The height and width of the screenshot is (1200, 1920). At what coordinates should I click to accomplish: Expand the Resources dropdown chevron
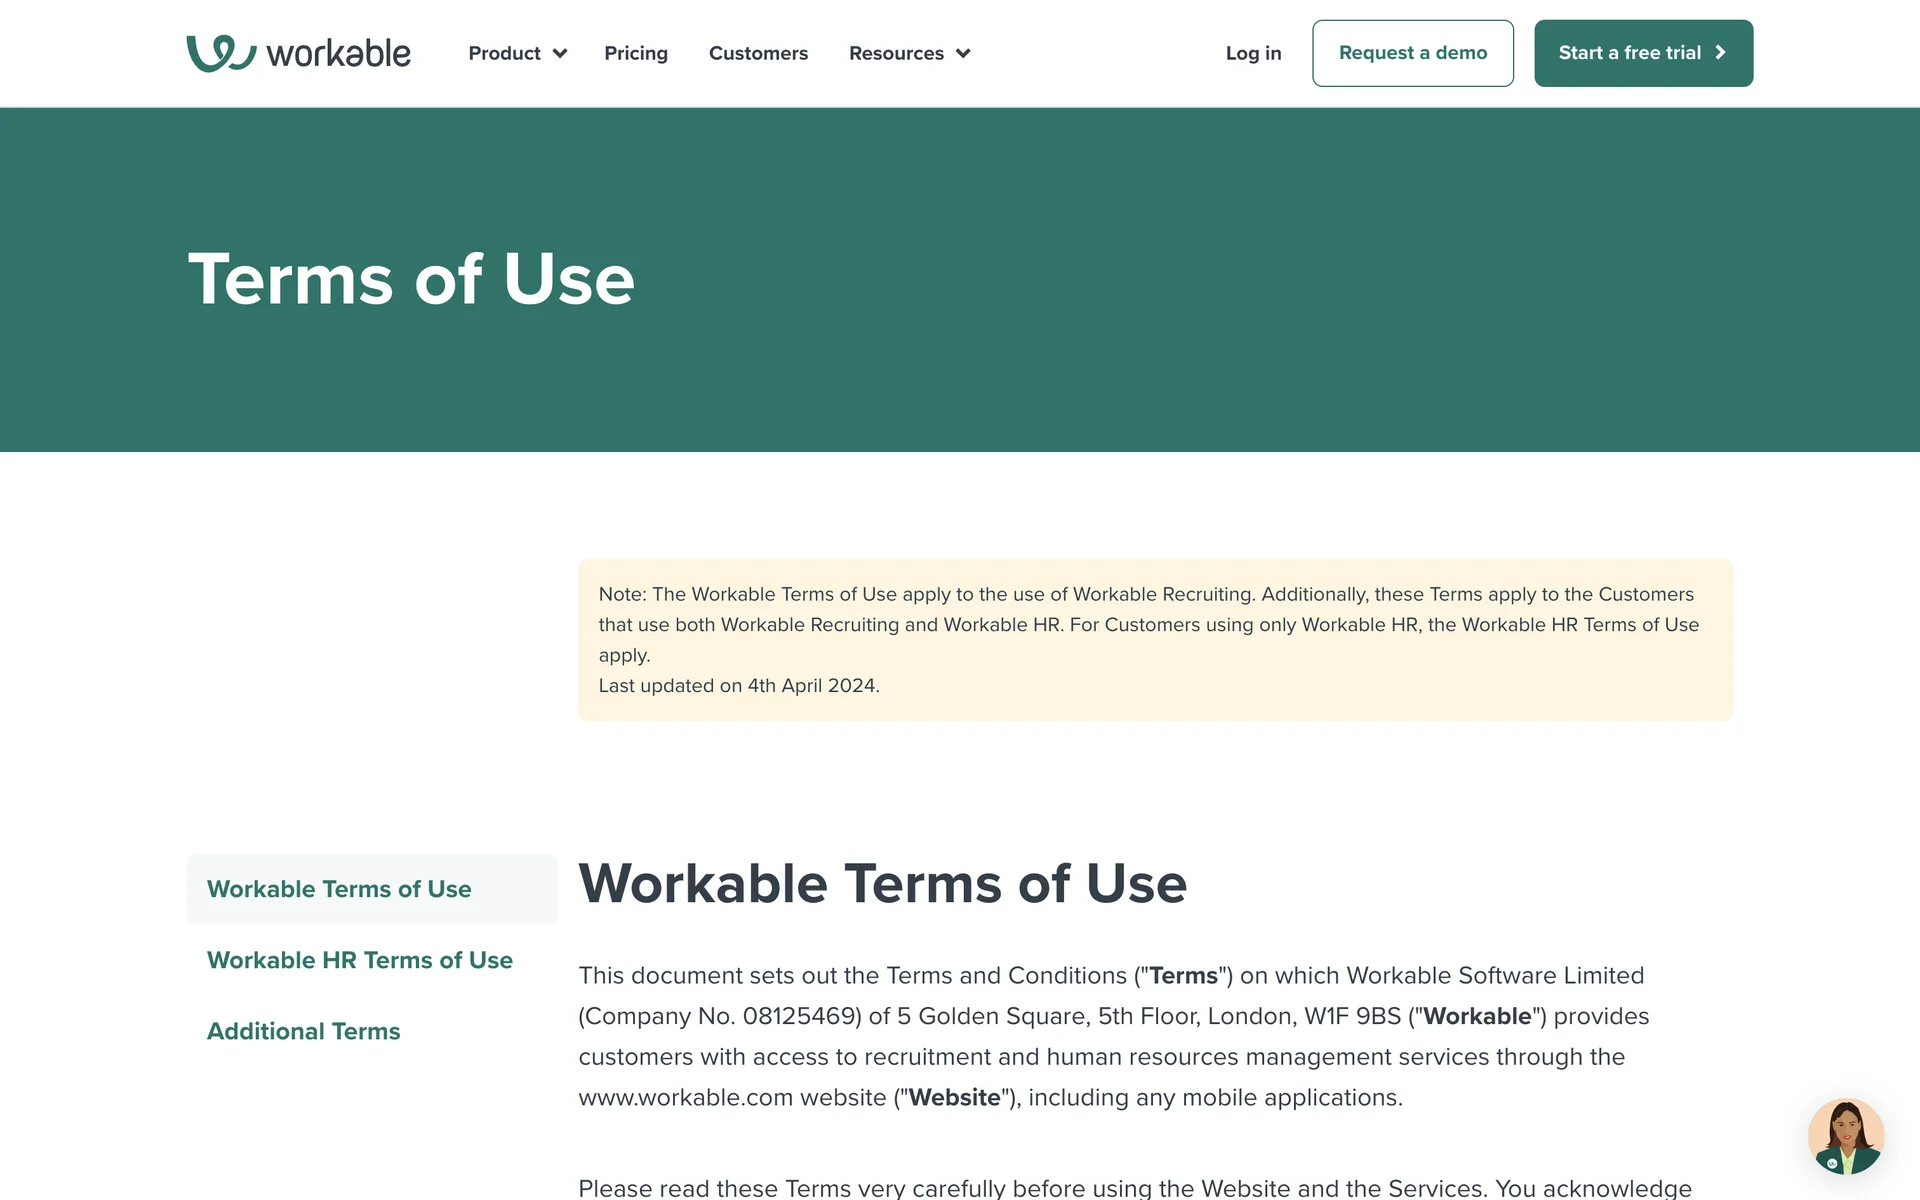point(963,54)
